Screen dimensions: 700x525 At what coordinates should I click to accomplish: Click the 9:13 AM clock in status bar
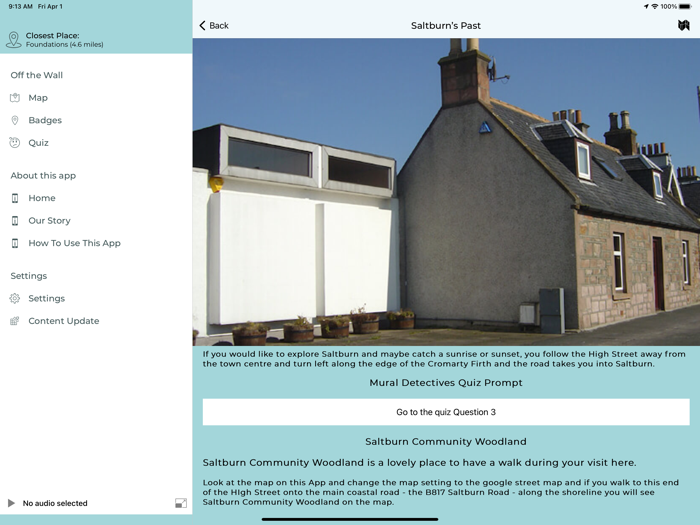pyautogui.click(x=21, y=7)
